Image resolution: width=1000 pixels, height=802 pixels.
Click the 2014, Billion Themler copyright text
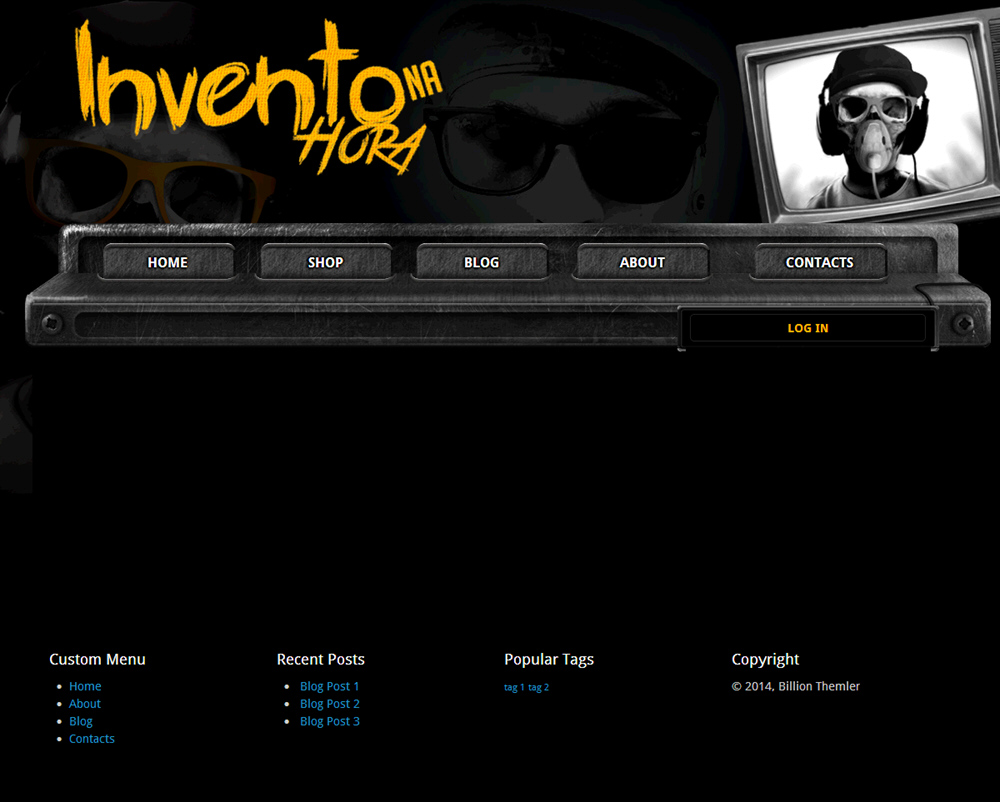tap(795, 686)
